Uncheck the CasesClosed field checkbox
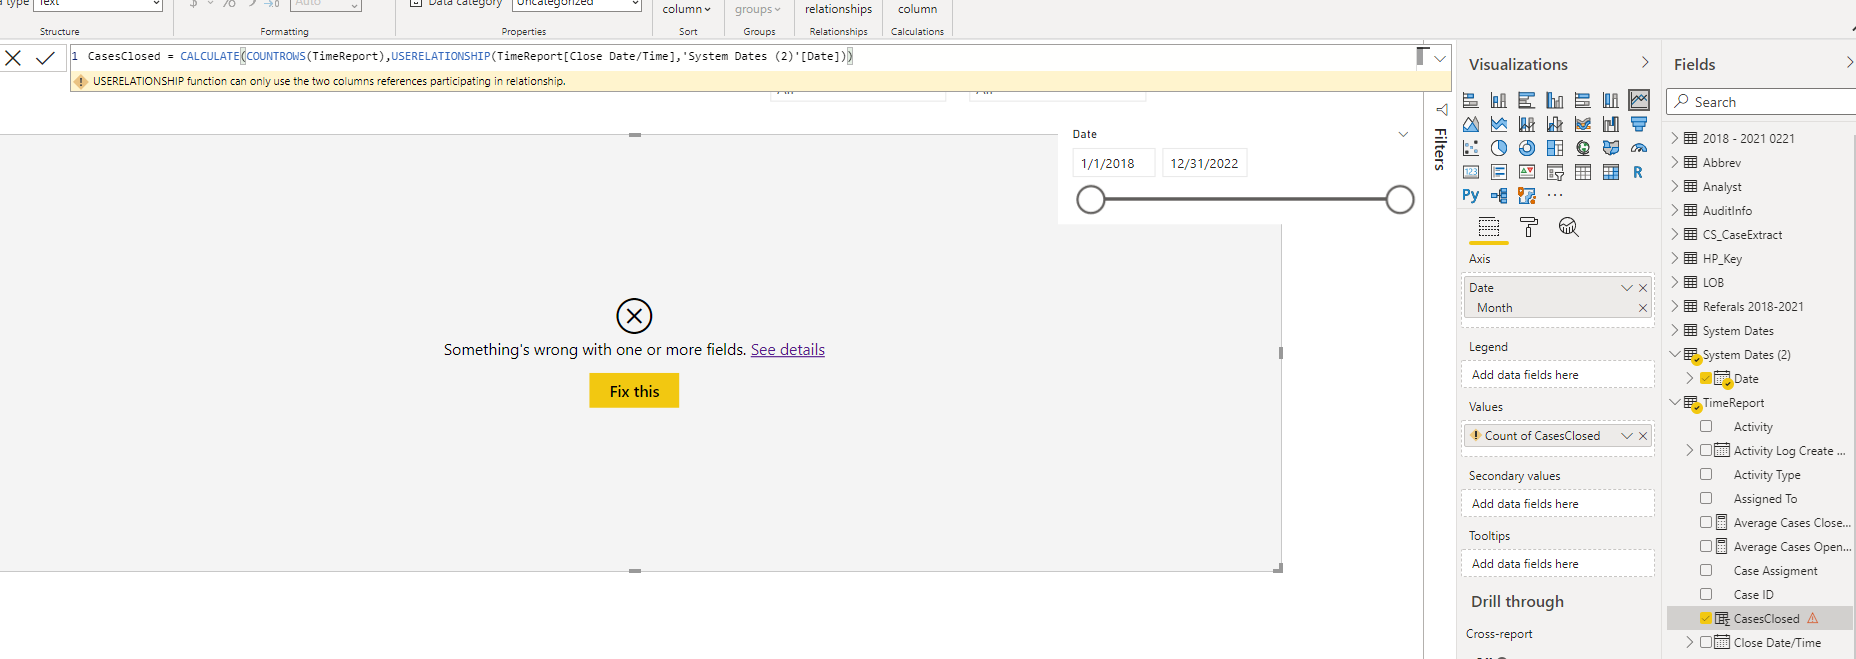This screenshot has width=1856, height=659. pyautogui.click(x=1706, y=618)
